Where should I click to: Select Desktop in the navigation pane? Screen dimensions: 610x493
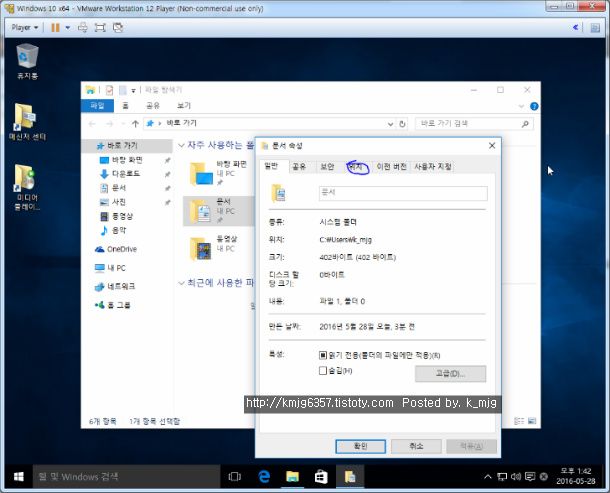(127, 160)
